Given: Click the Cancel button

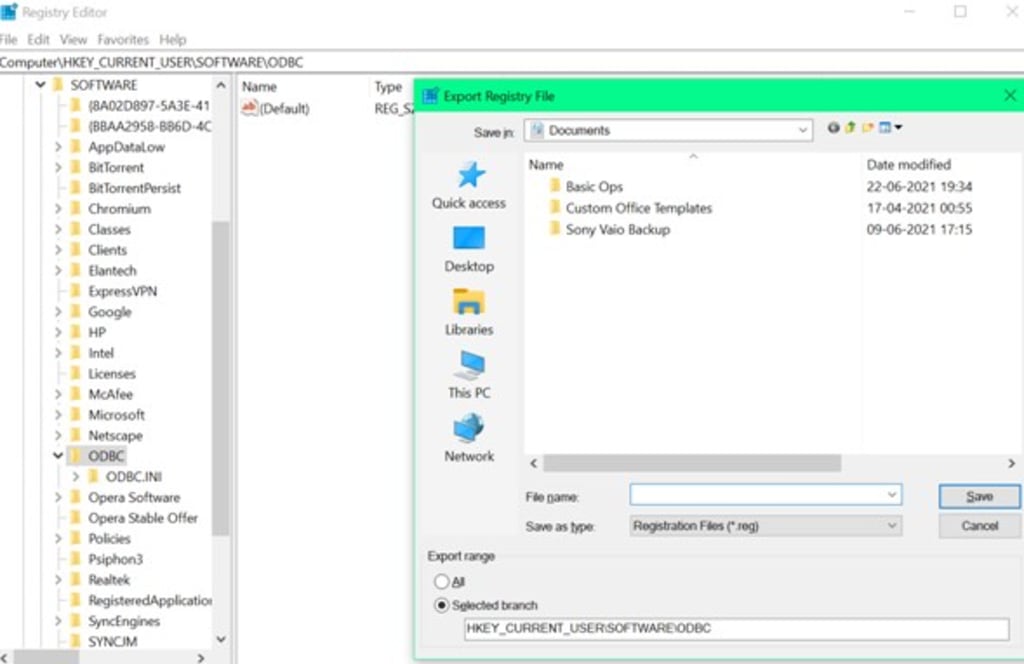Looking at the screenshot, I should [979, 526].
